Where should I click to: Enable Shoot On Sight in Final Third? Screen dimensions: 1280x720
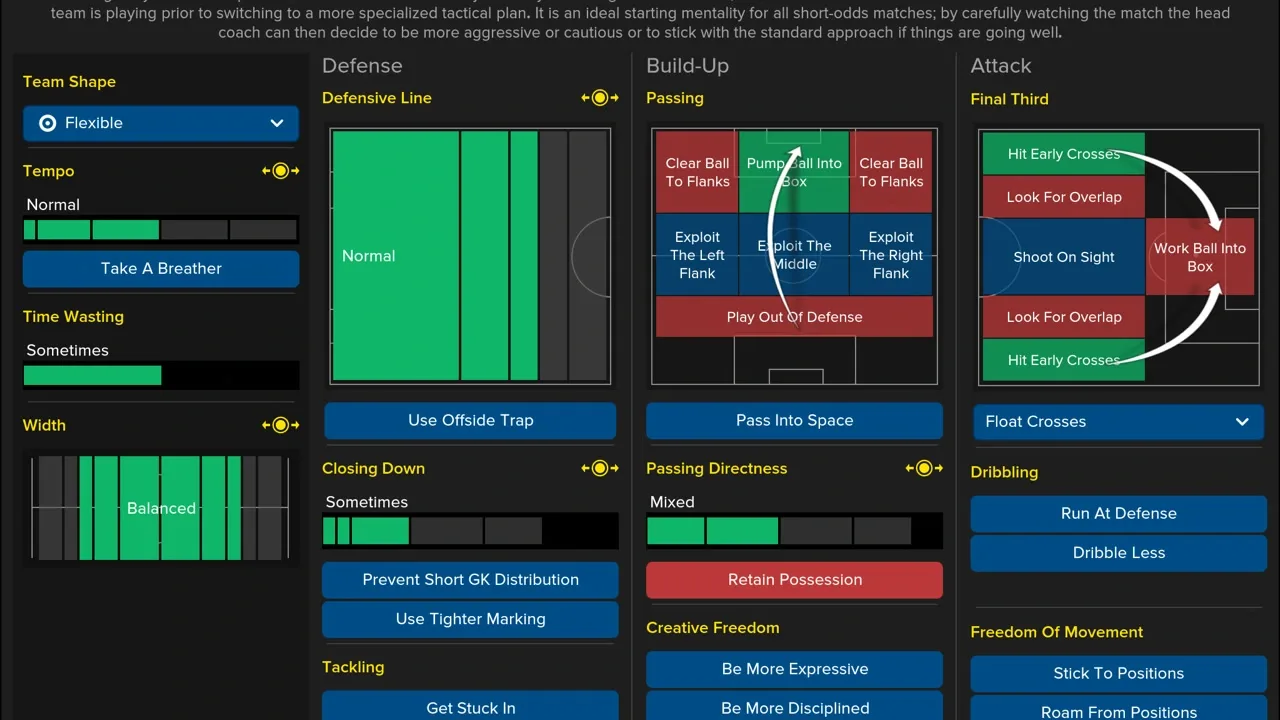(x=1063, y=257)
